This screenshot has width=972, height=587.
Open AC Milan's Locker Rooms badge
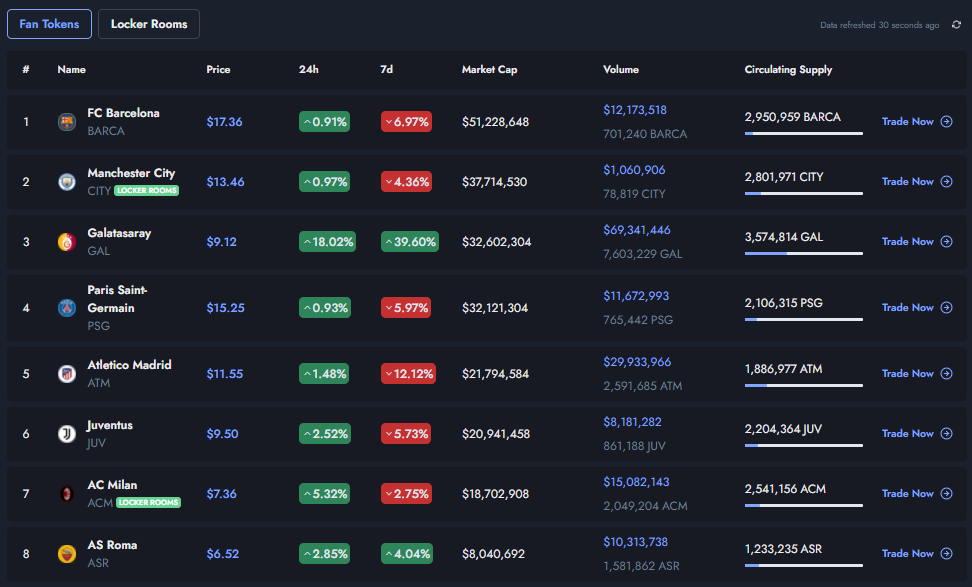click(x=149, y=502)
